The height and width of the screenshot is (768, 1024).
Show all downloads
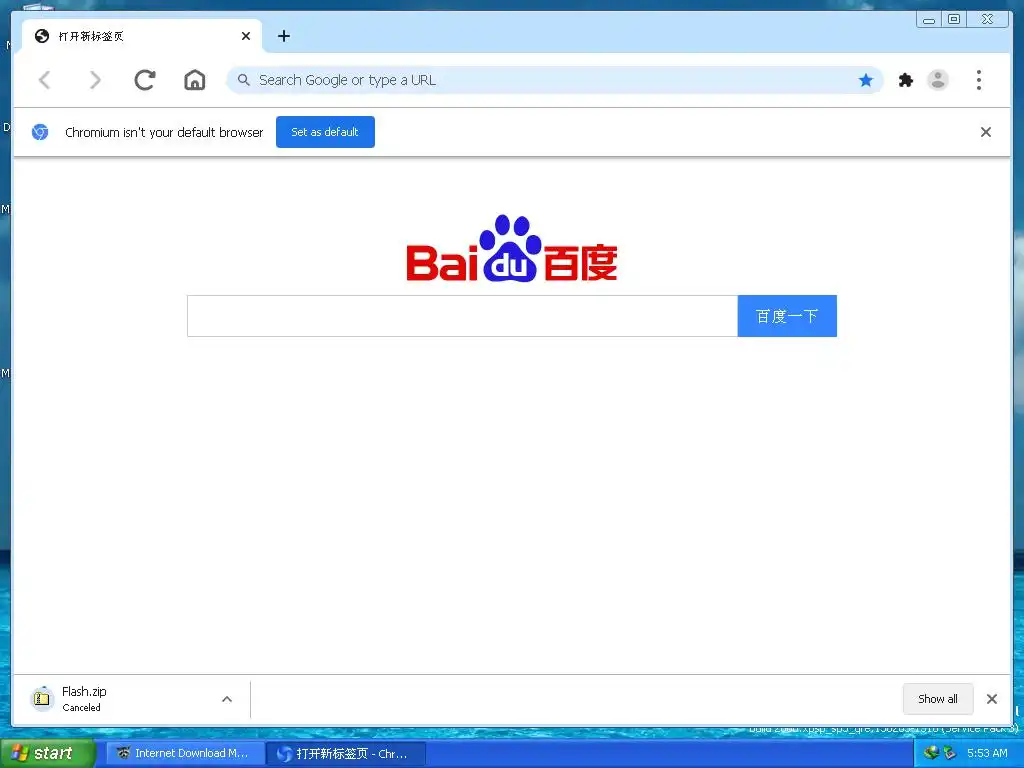[938, 699]
